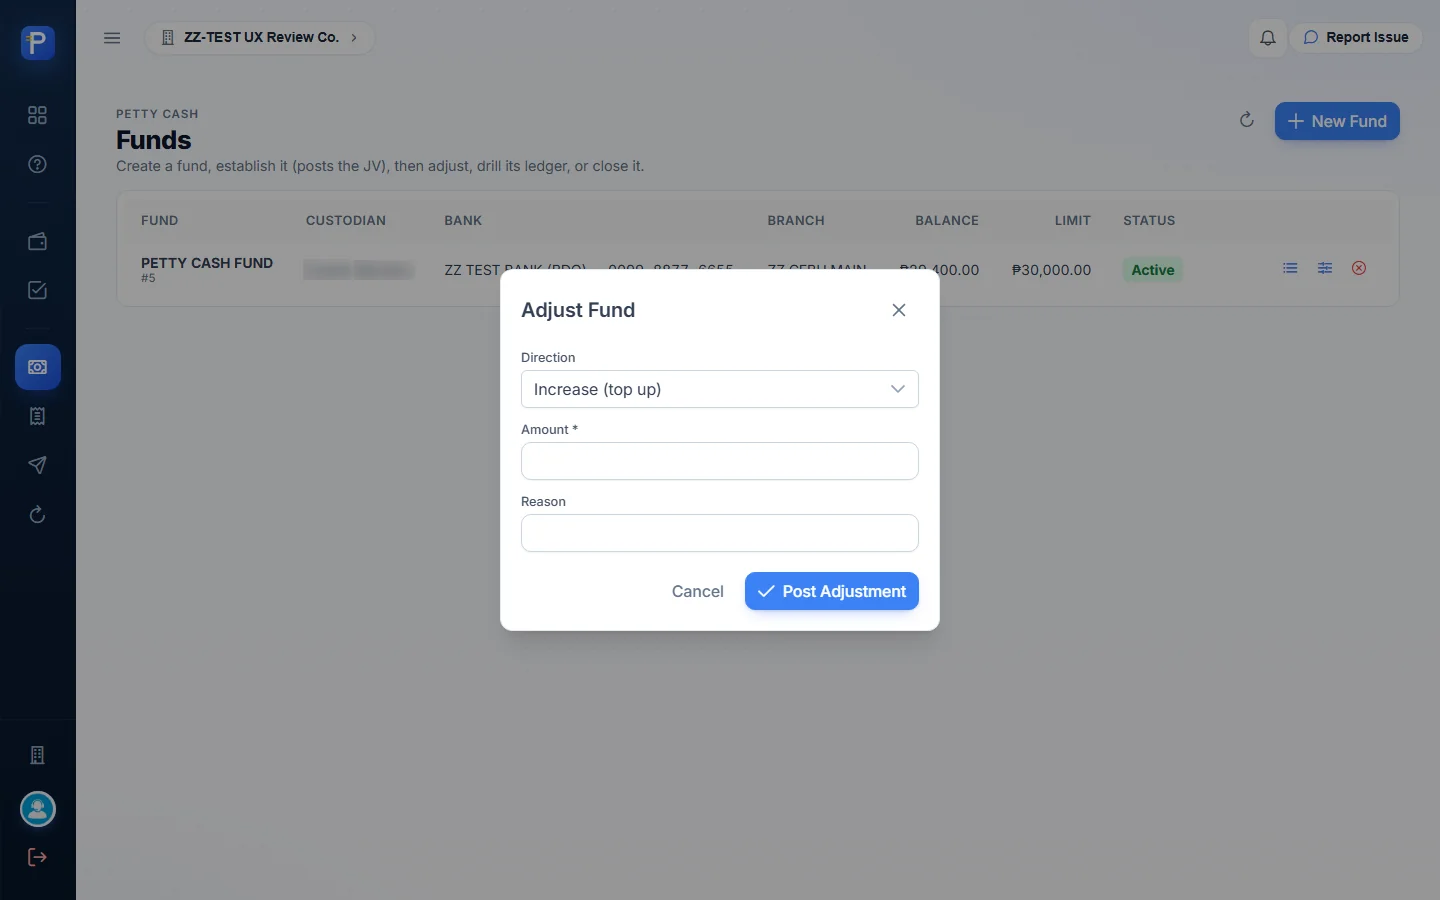
Task: Click the BRANCH column header
Action: pos(796,220)
